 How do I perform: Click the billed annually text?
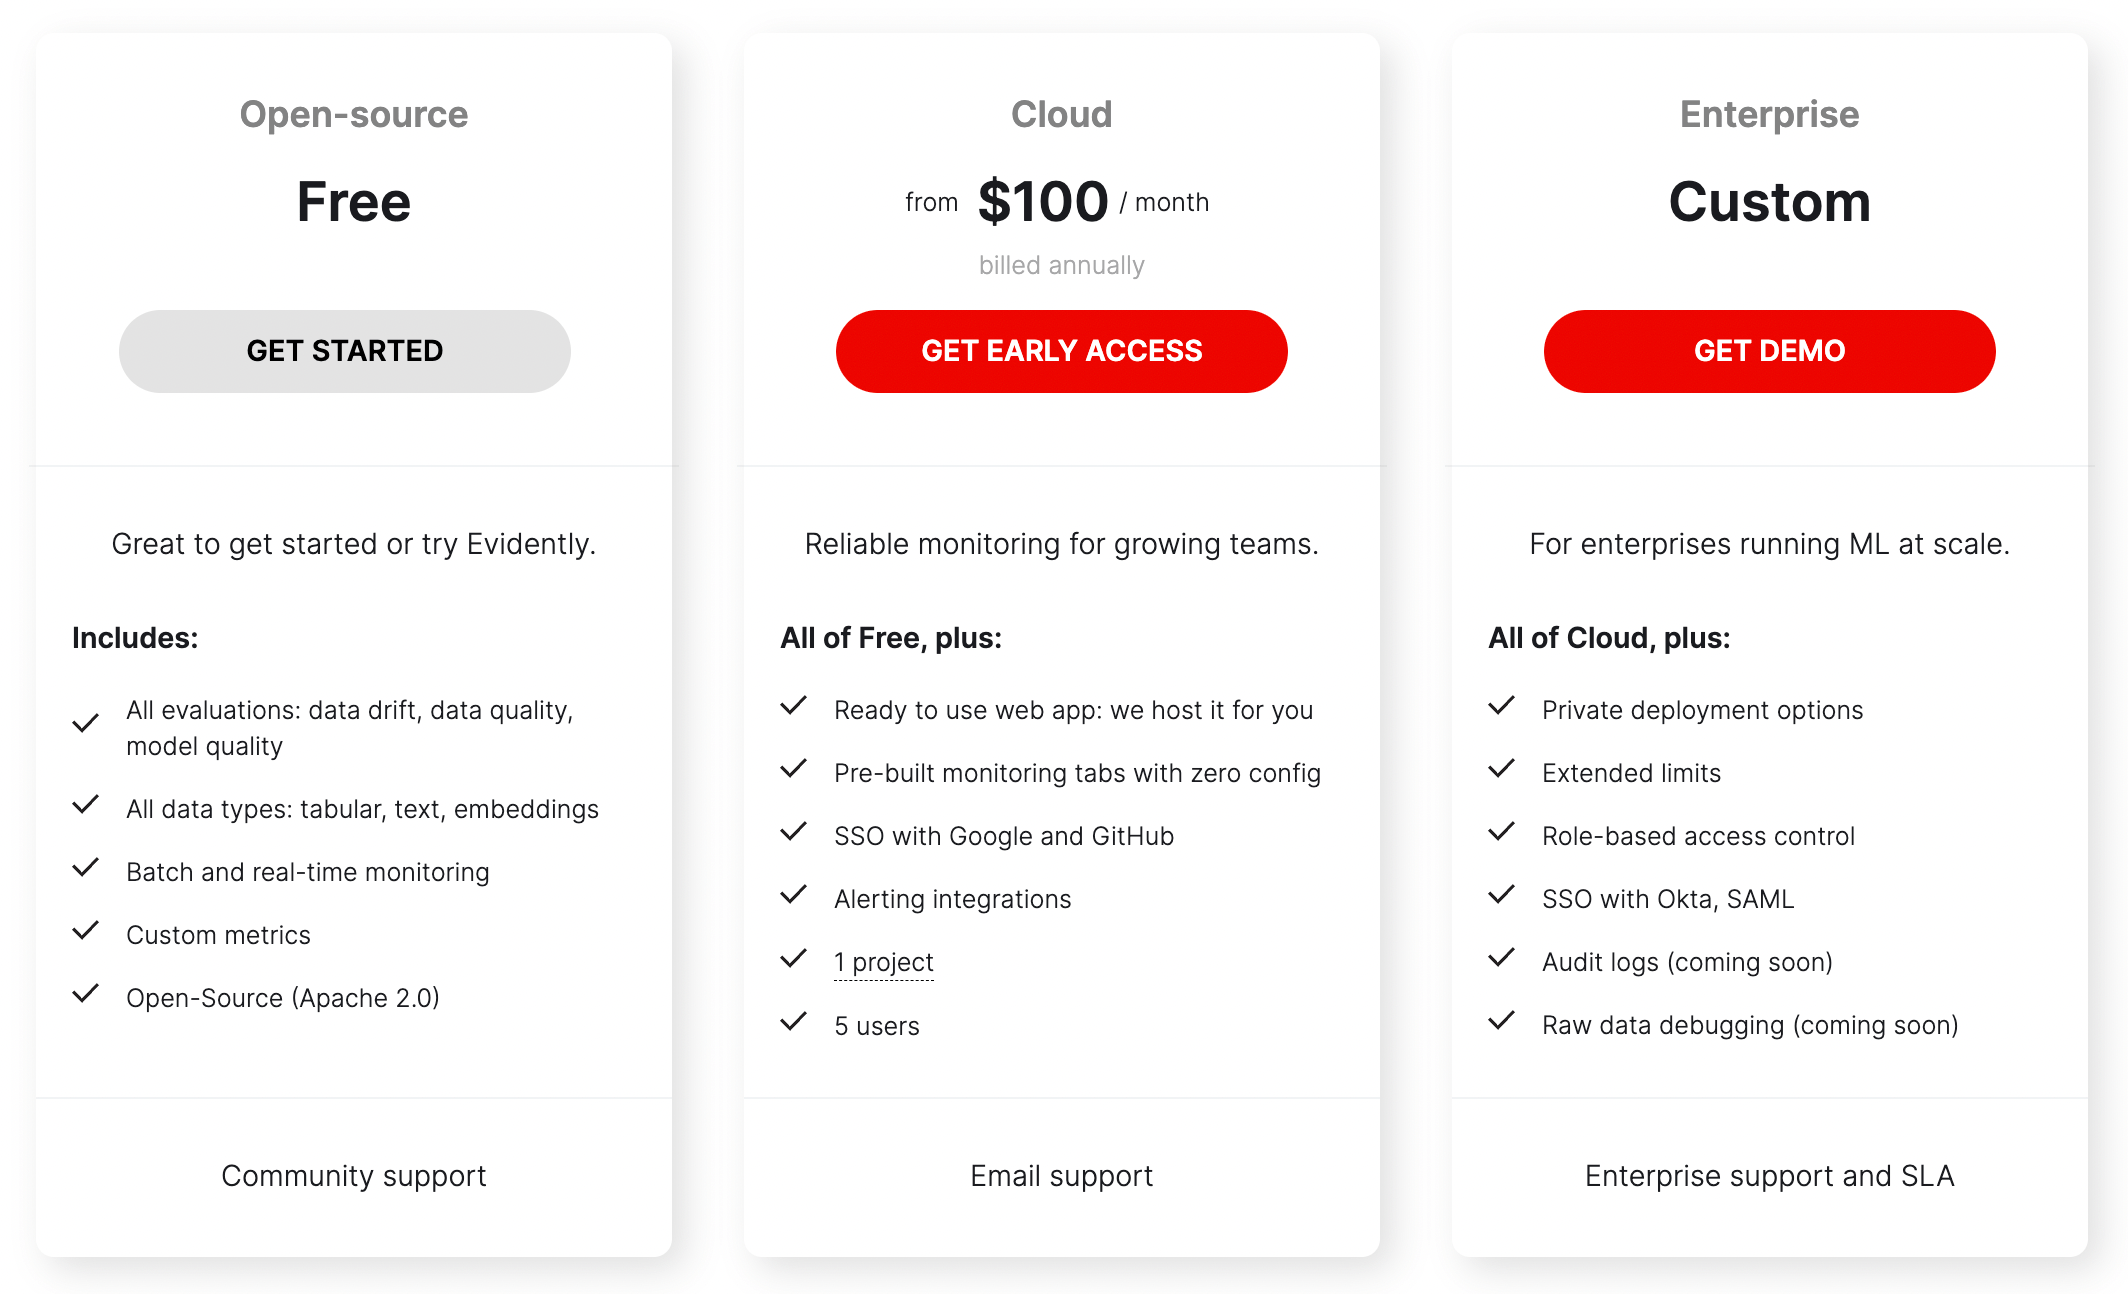point(1061,264)
